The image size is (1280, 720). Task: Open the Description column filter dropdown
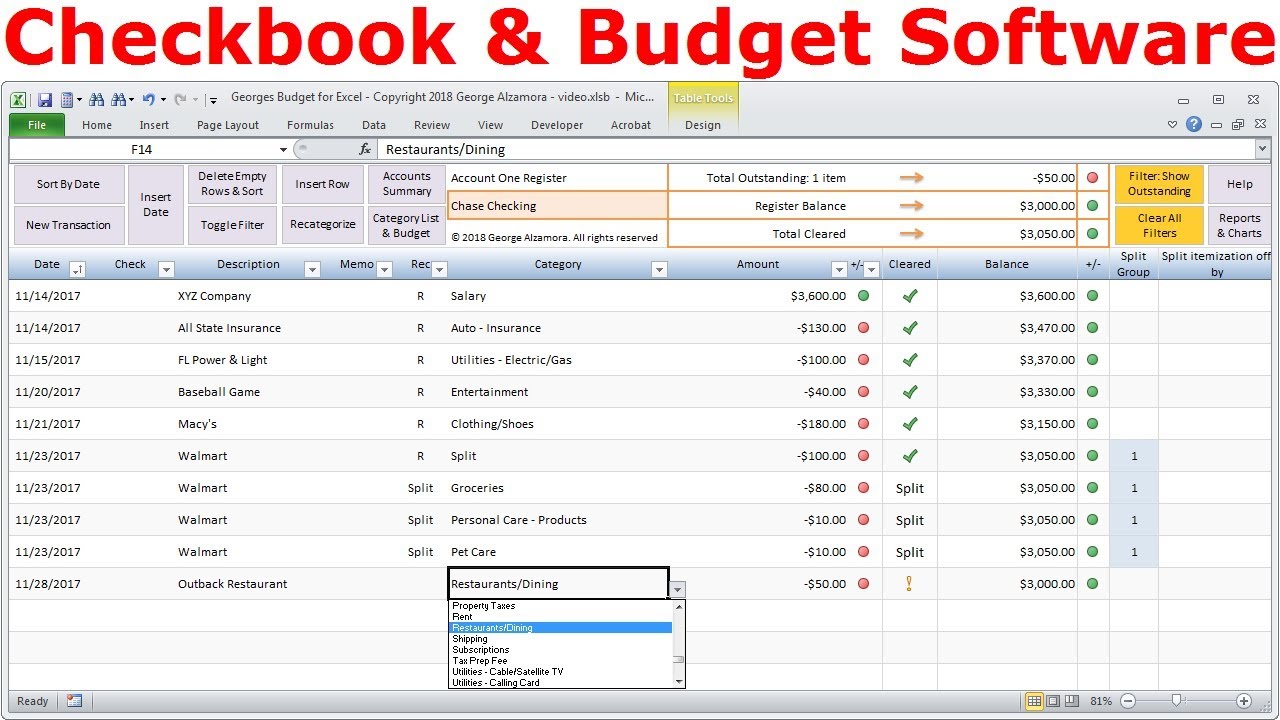pos(312,269)
